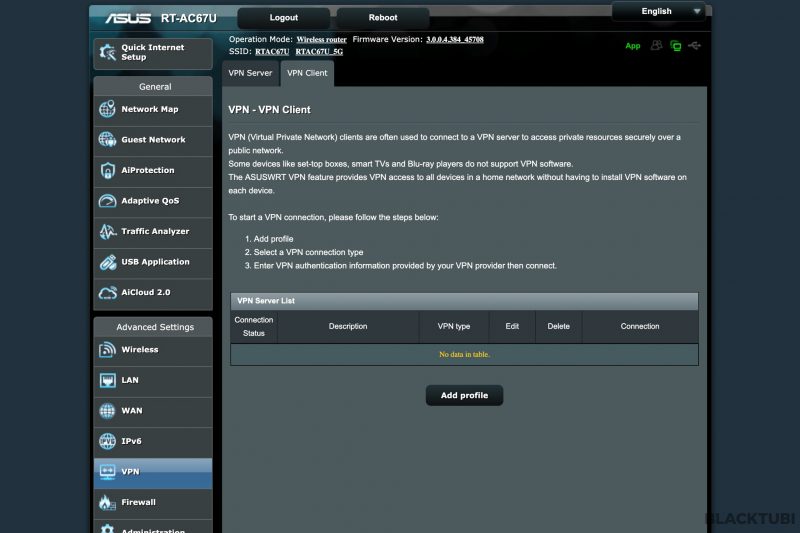Switch to the VPN Server tab
The width and height of the screenshot is (800, 533).
pyautogui.click(x=251, y=73)
